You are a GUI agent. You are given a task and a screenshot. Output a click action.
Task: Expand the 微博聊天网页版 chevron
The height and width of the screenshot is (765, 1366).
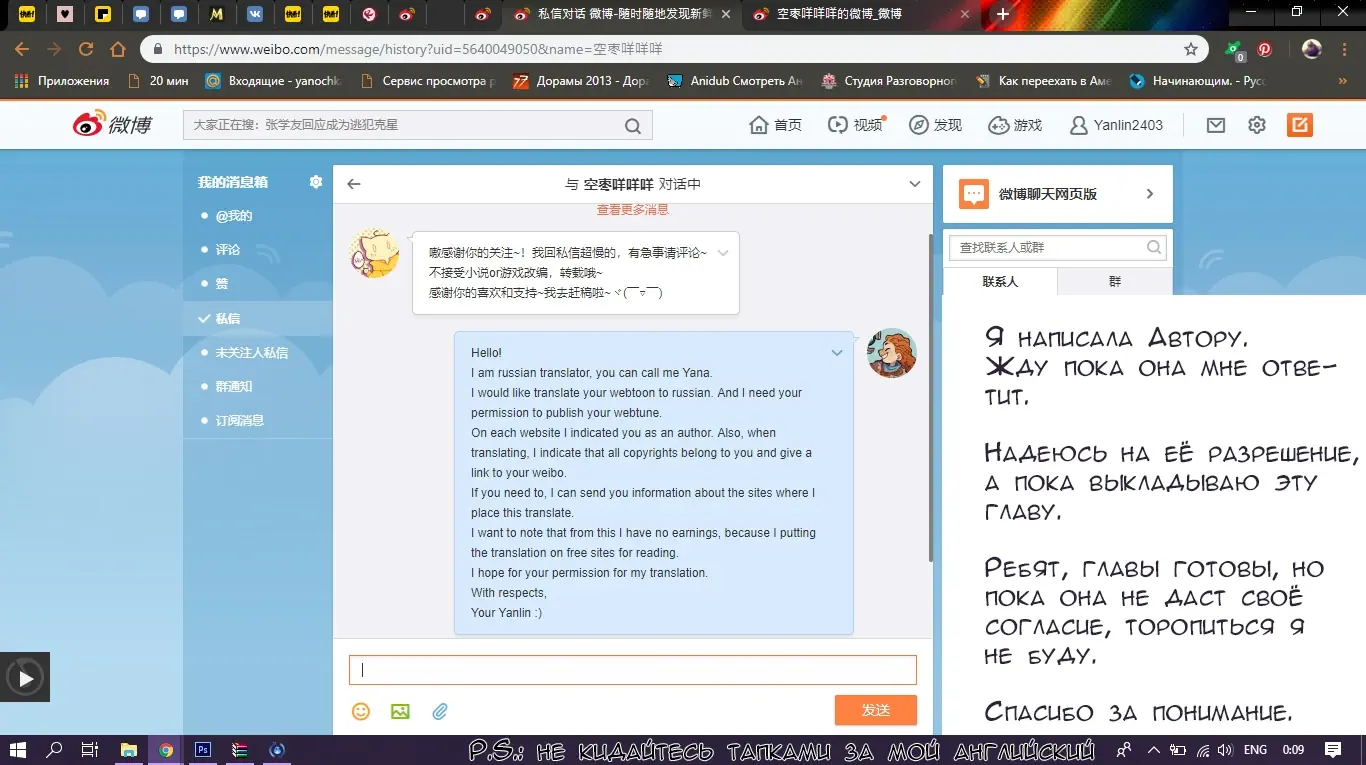tap(1150, 194)
